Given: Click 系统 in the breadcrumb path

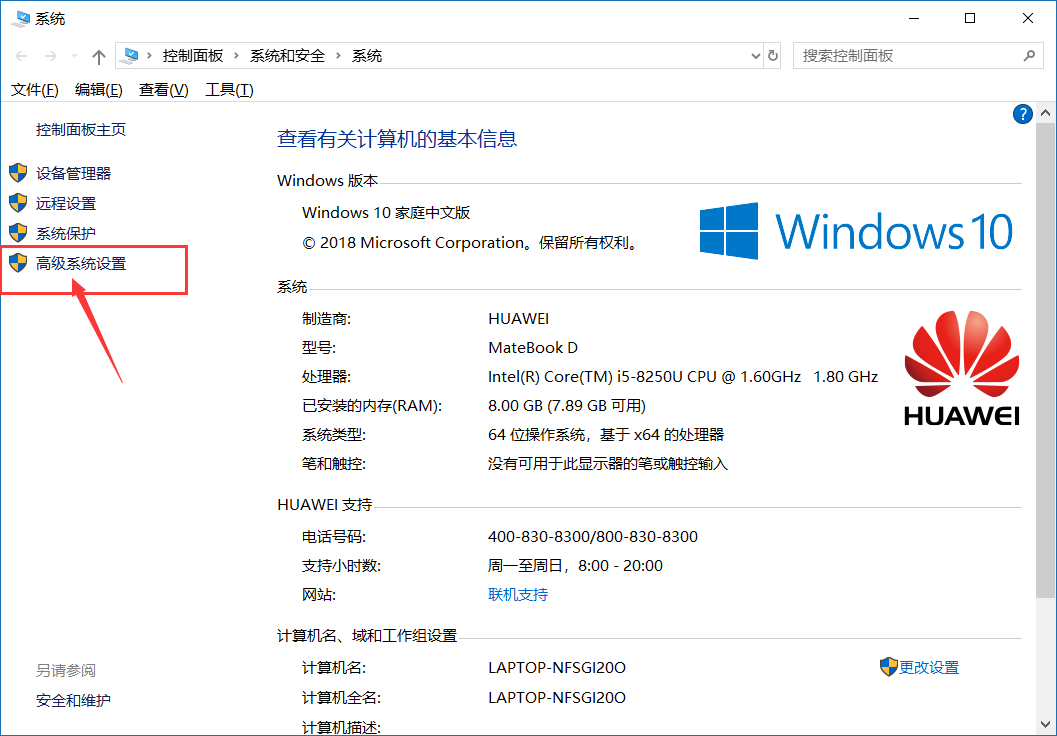Looking at the screenshot, I should (367, 56).
